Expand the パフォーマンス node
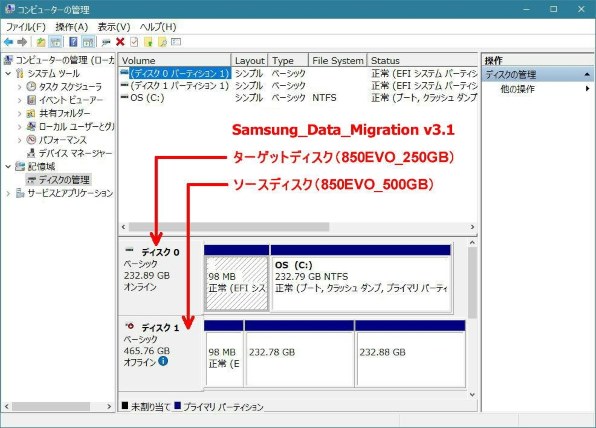This screenshot has width=596, height=428. (19, 140)
